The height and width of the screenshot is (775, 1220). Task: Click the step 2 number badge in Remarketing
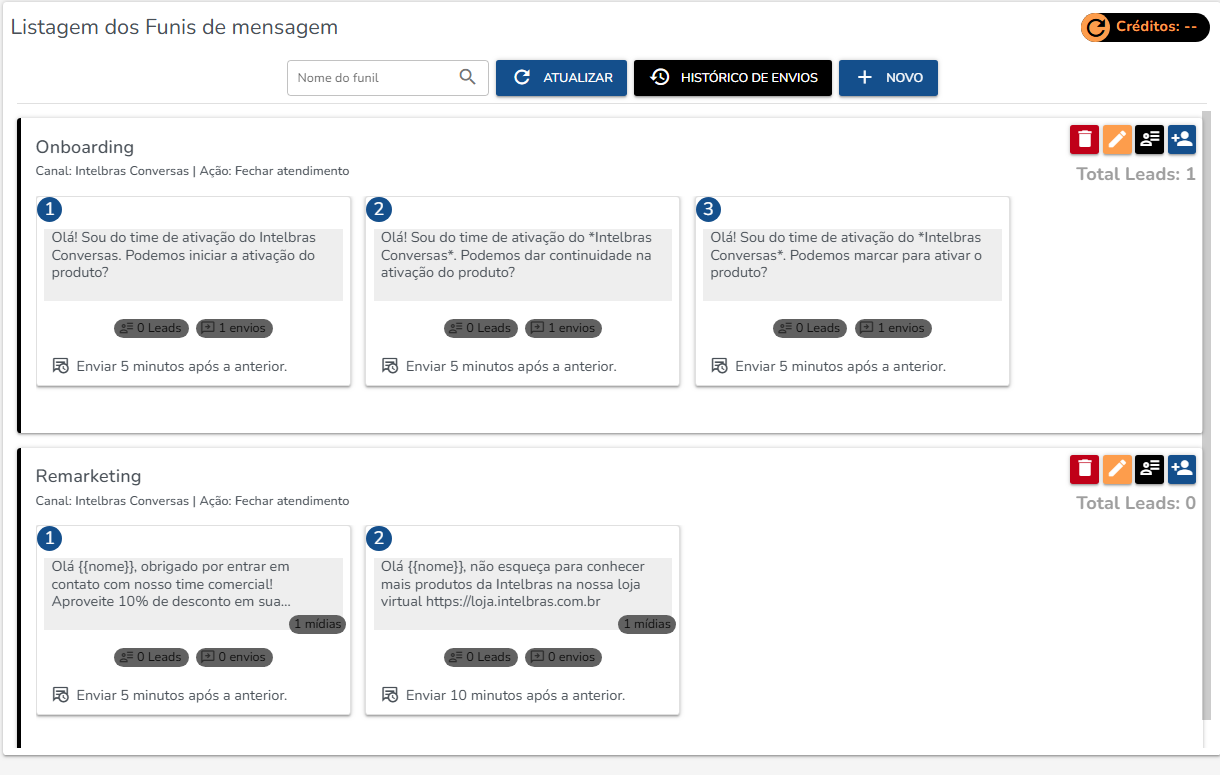point(379,539)
